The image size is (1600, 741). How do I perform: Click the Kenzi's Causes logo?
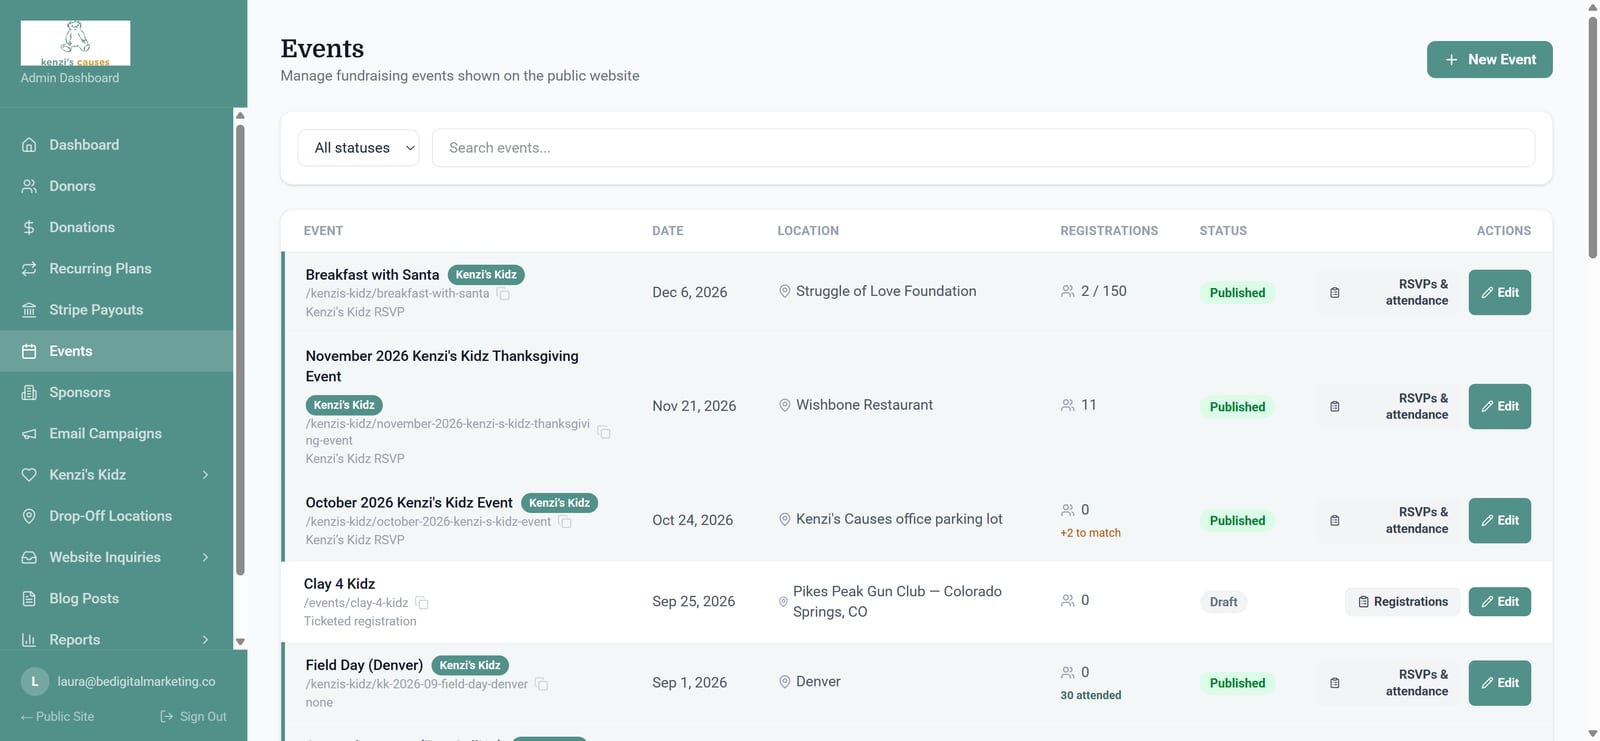(x=75, y=43)
